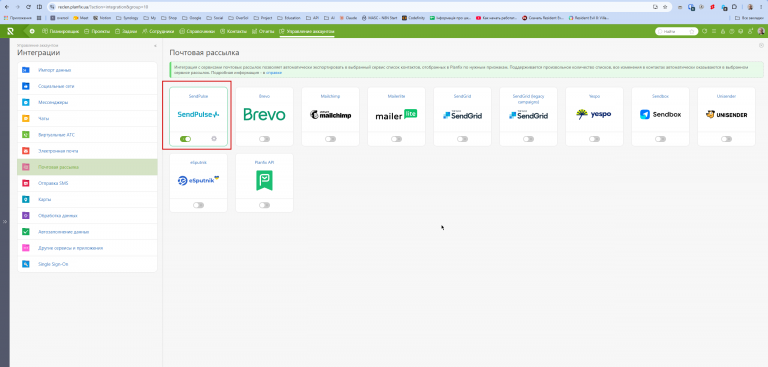
Task: Bookmark page with the star icon
Action: point(665,7)
